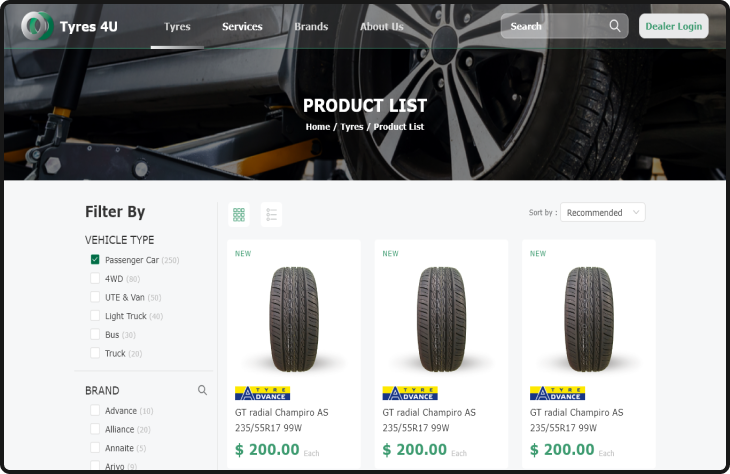The height and width of the screenshot is (474, 730).
Task: Uncheck the Passenger Car filter
Action: (x=95, y=259)
